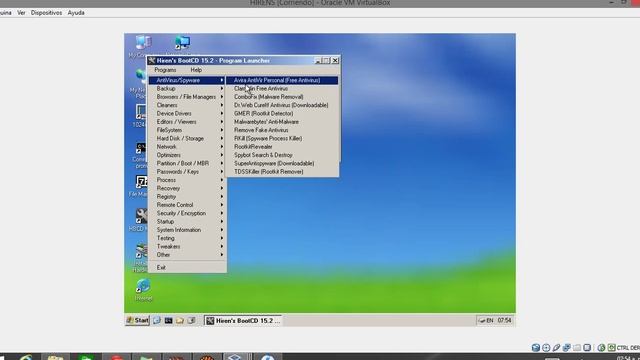Launch Avira AntiVir Personal (Free Antivirus)
The width and height of the screenshot is (640, 360).
282,80
